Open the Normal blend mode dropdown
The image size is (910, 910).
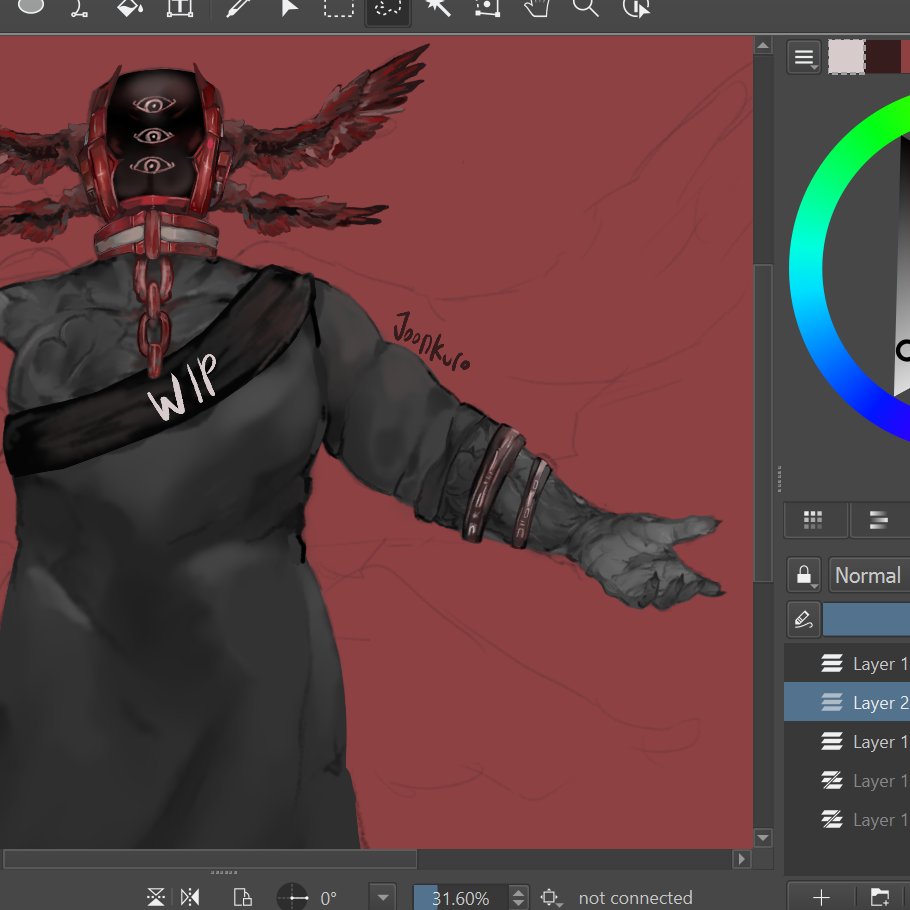coord(869,575)
